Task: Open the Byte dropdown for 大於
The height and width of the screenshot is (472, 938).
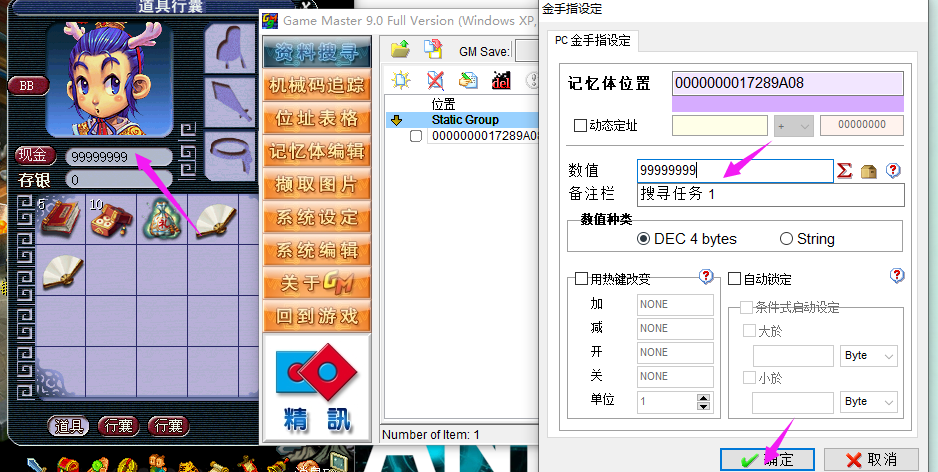Action: [869, 355]
